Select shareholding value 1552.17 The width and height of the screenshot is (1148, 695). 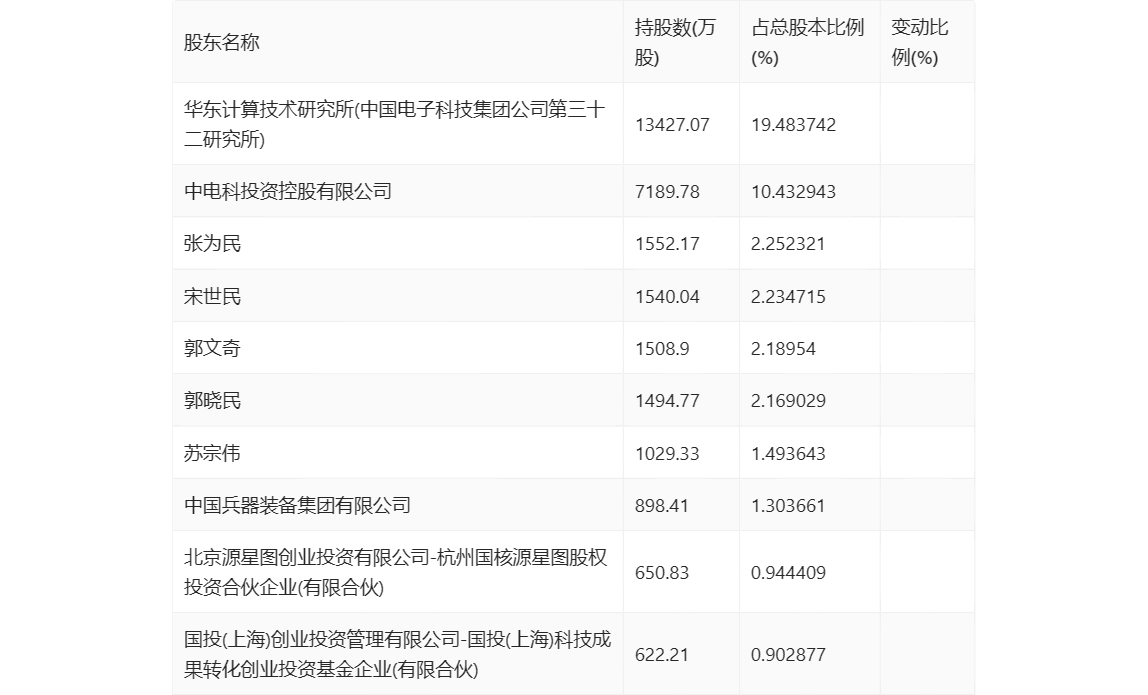tap(667, 244)
